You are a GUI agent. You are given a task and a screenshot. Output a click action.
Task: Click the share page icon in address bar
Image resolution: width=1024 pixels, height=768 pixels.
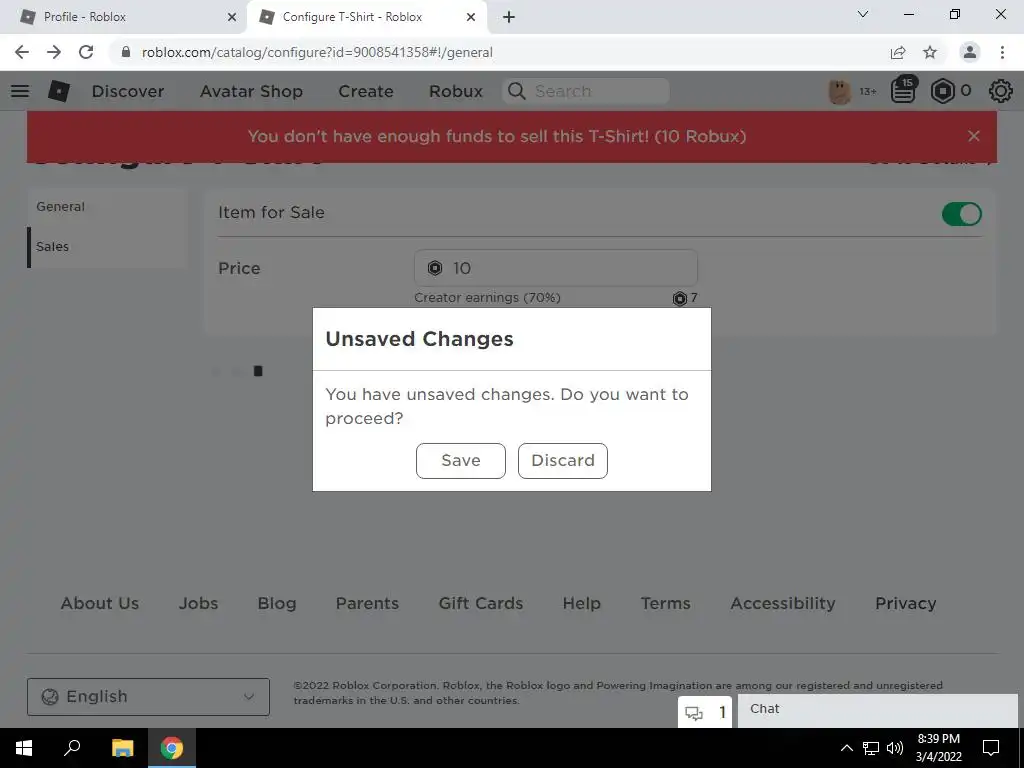point(898,52)
